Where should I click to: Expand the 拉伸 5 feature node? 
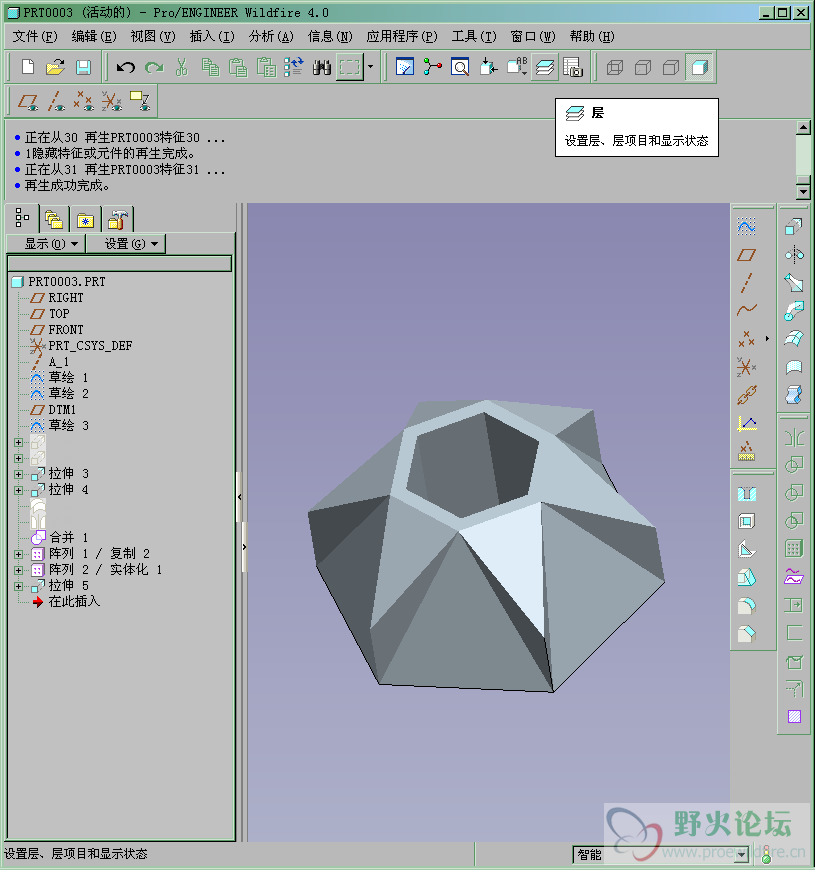click(18, 586)
